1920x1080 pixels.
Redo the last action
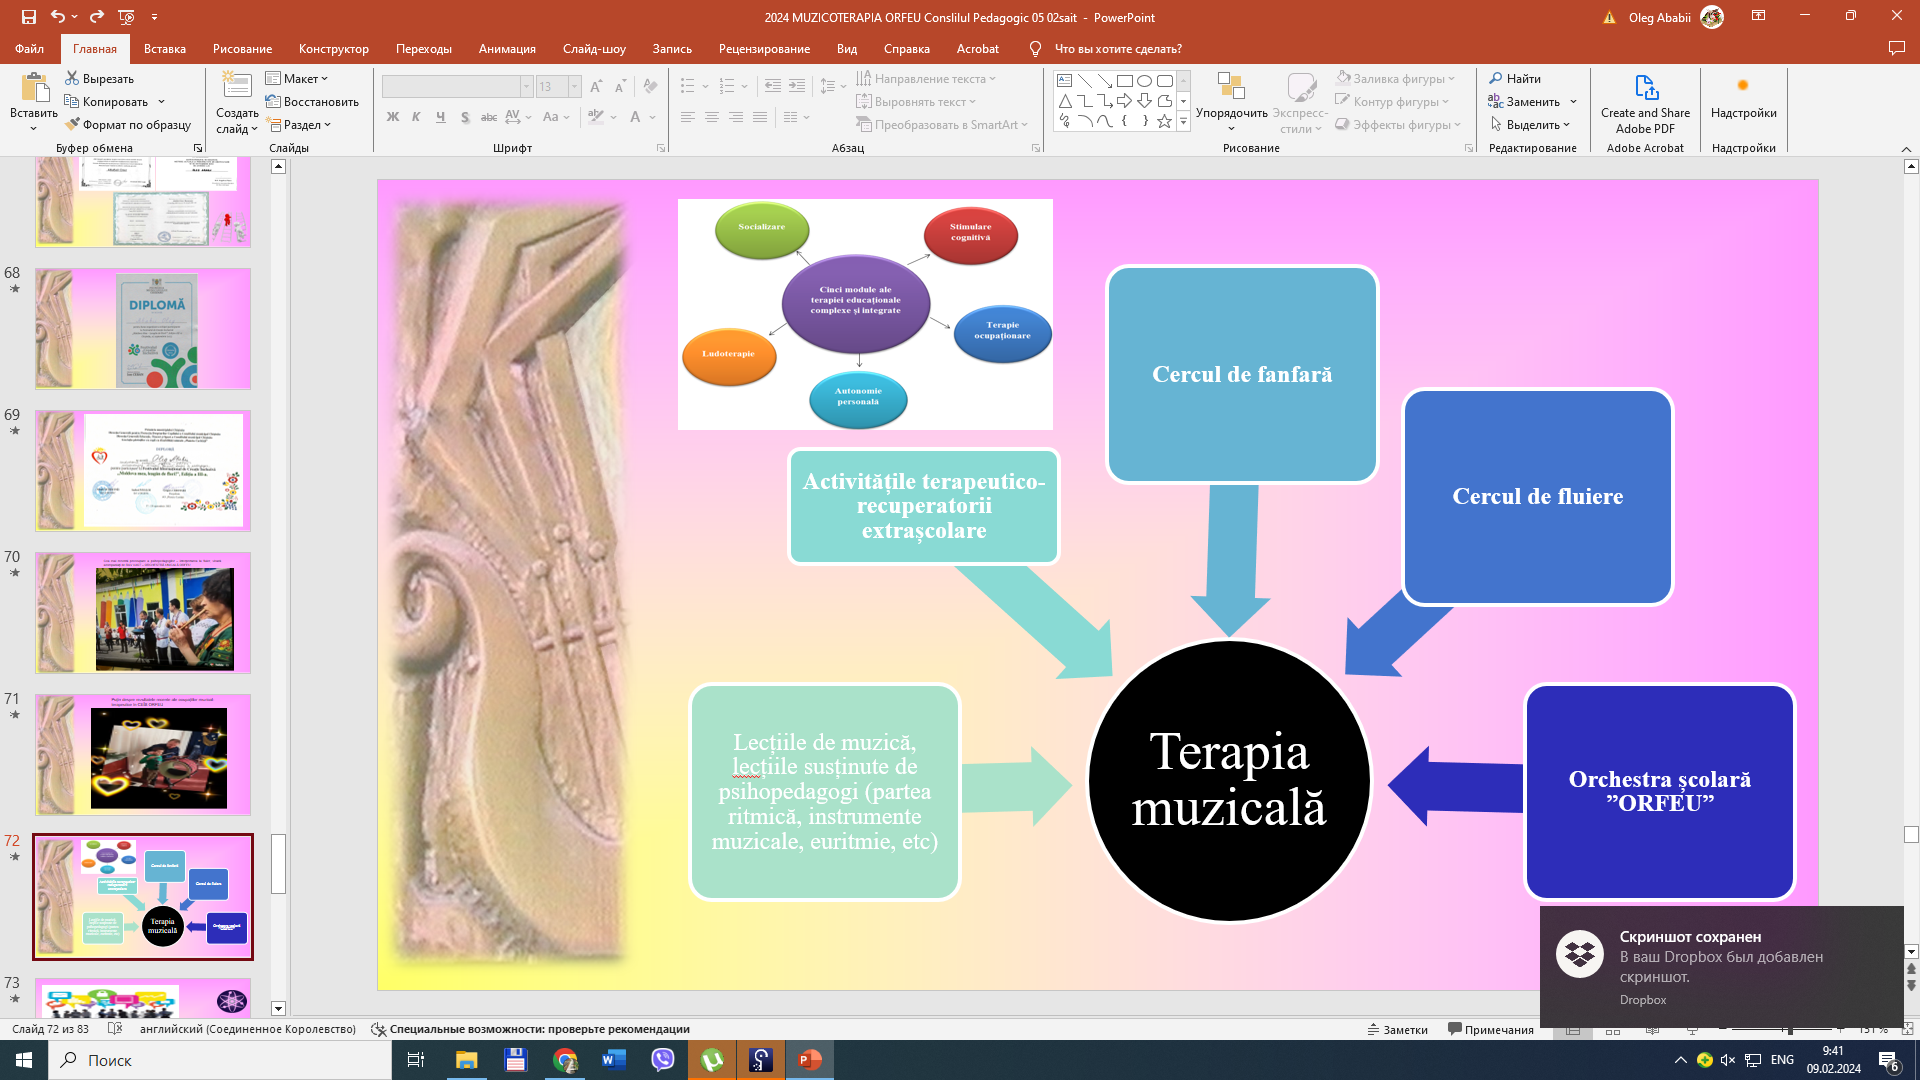pos(97,17)
